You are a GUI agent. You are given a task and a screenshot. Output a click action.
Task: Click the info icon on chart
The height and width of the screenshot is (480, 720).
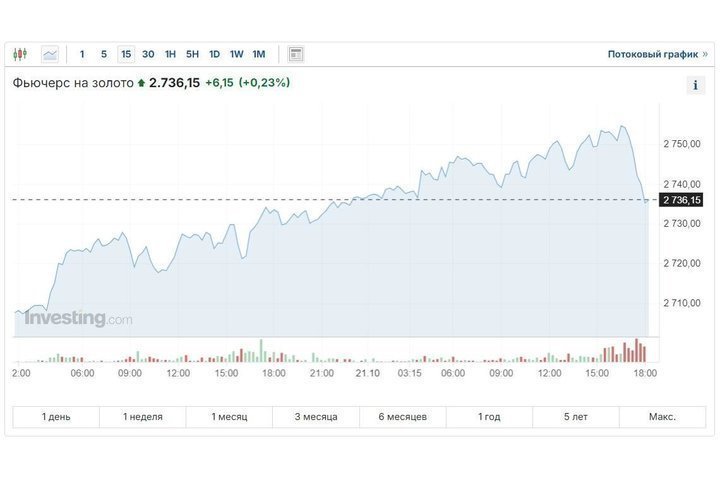click(695, 86)
